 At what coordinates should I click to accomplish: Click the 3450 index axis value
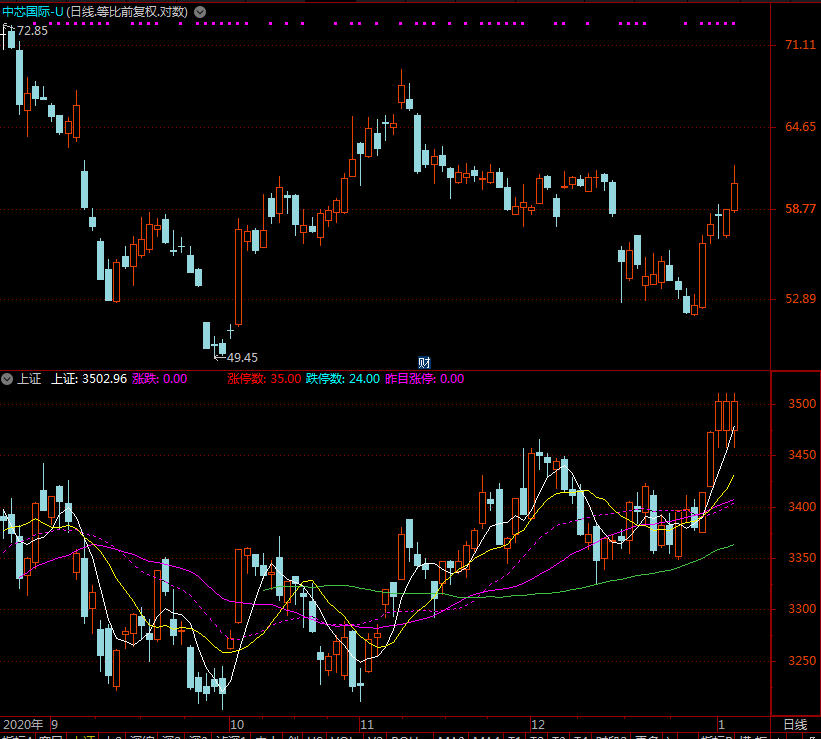[802, 455]
